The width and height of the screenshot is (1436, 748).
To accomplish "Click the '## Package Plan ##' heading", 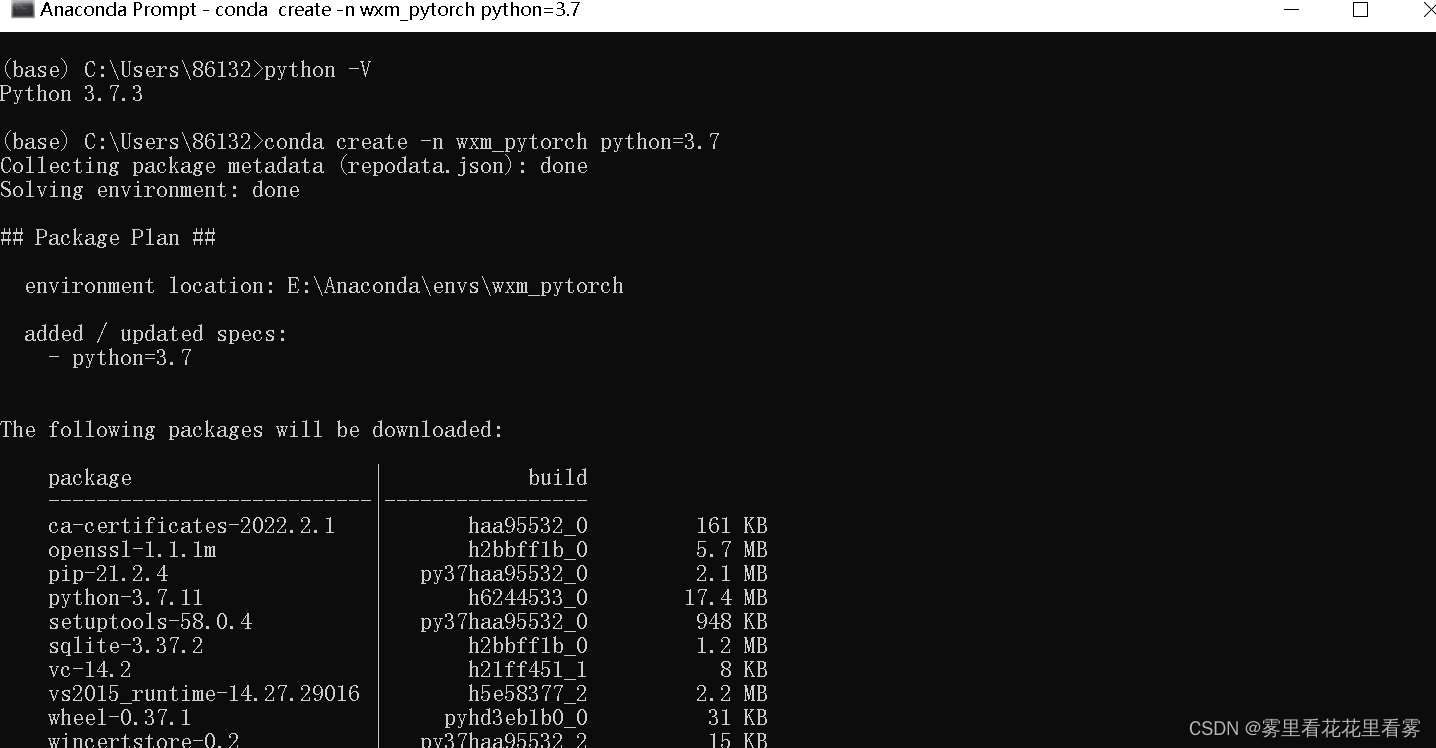I will tap(108, 238).
